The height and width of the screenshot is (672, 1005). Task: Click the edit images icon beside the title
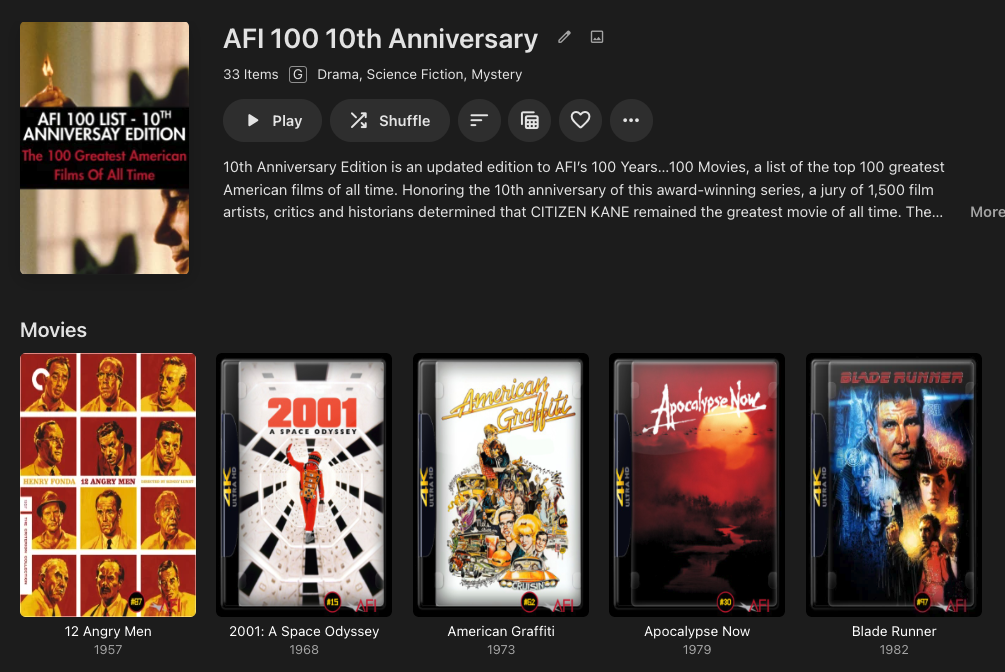(x=597, y=37)
